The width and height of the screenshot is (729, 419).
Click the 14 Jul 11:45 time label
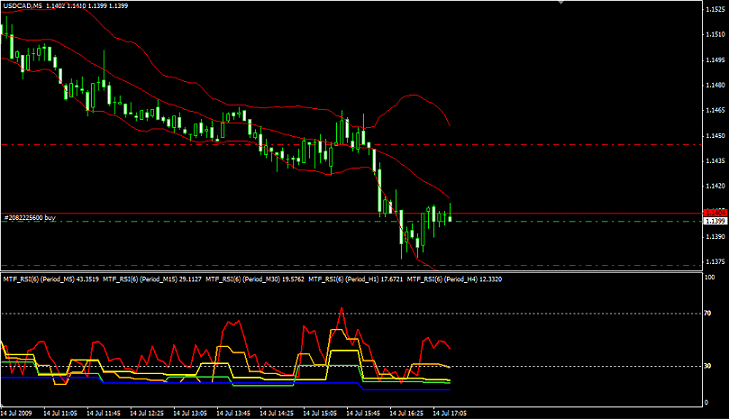point(104,413)
